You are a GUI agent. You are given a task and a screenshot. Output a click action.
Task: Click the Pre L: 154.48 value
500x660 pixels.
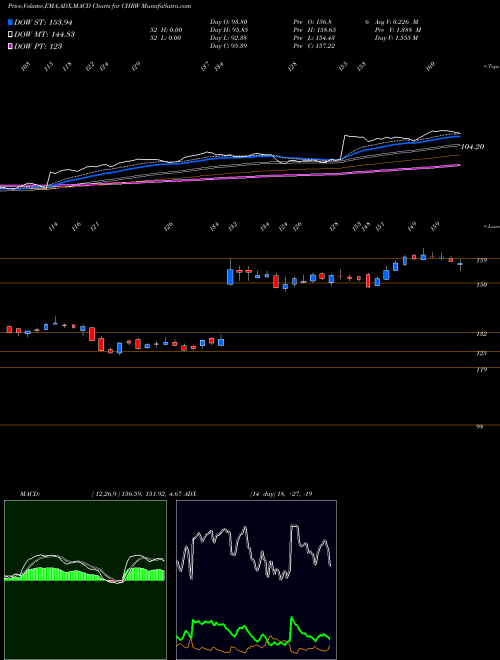point(316,38)
